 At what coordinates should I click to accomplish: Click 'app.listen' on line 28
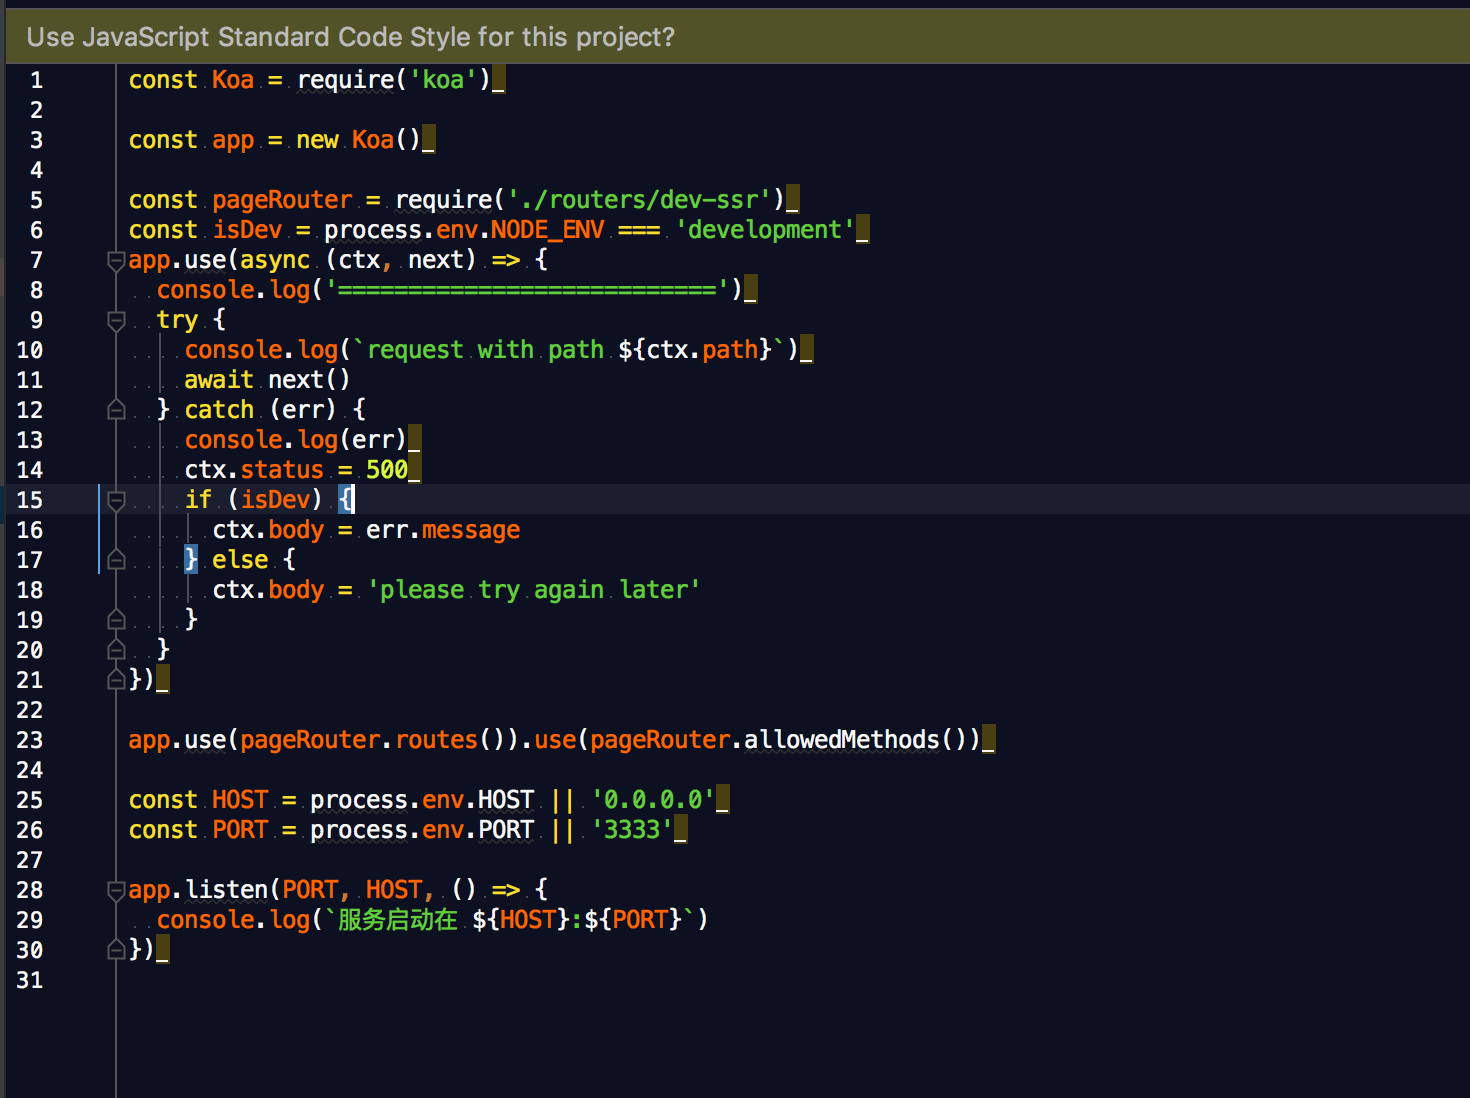pos(198,890)
